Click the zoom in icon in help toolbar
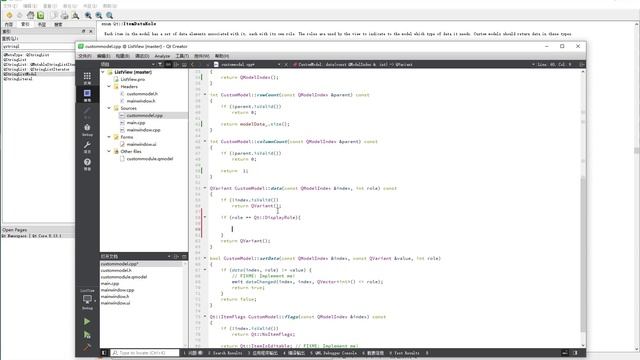 (x=88, y=15)
